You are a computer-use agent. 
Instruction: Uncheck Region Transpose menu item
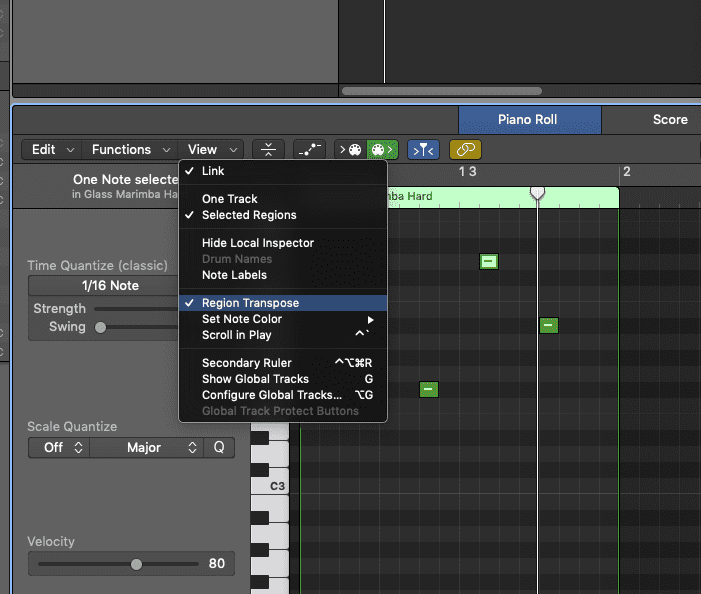(x=283, y=303)
